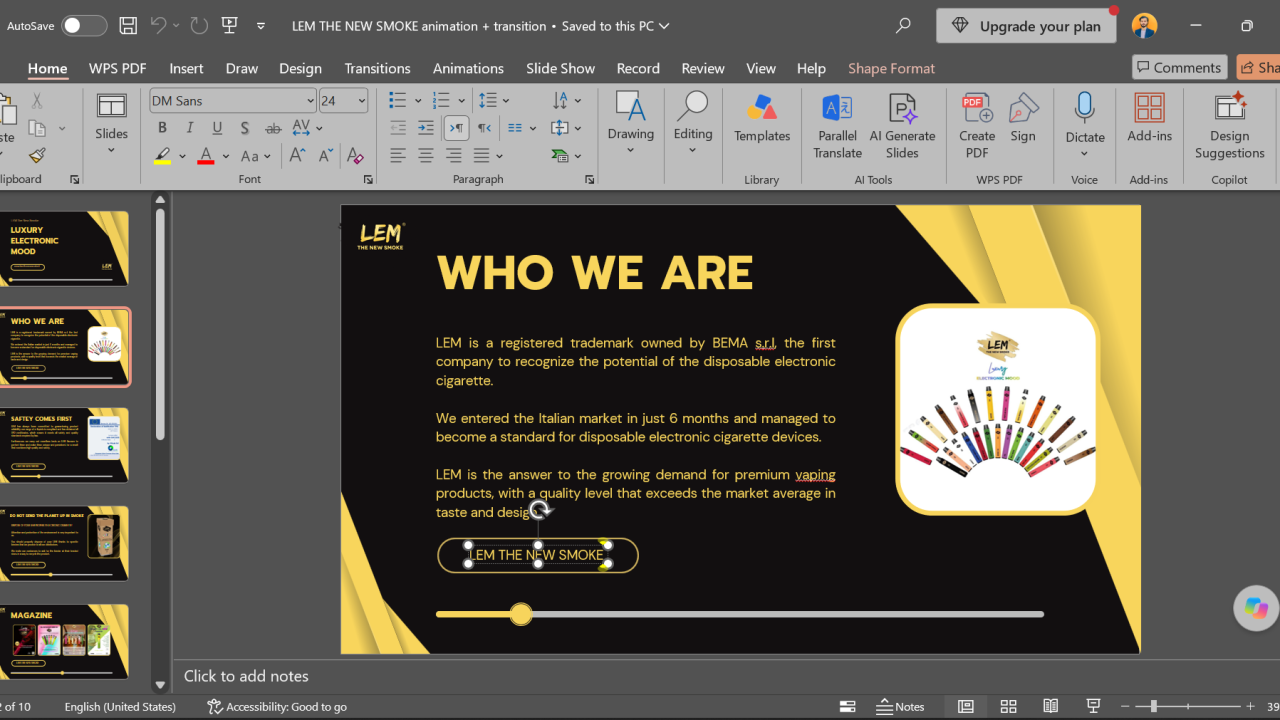Toggle the Notes pane in status bar
Viewport: 1280px width, 720px height.
coord(900,706)
